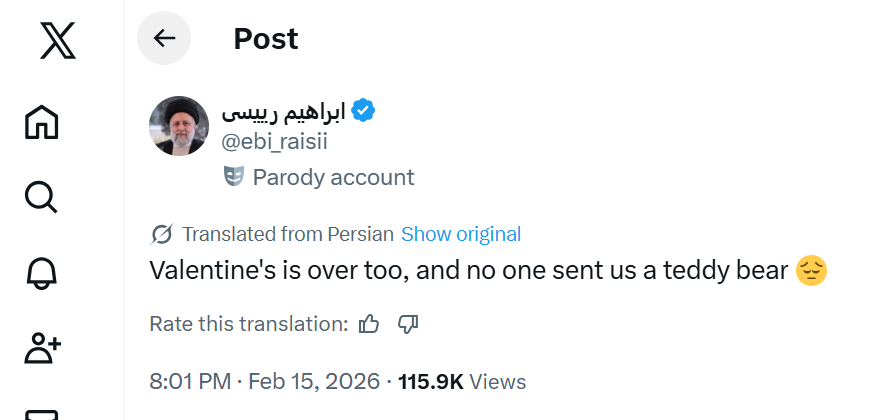Viewport: 887px width, 420px height.
Task: Rate translation with thumbs down
Action: pos(408,324)
